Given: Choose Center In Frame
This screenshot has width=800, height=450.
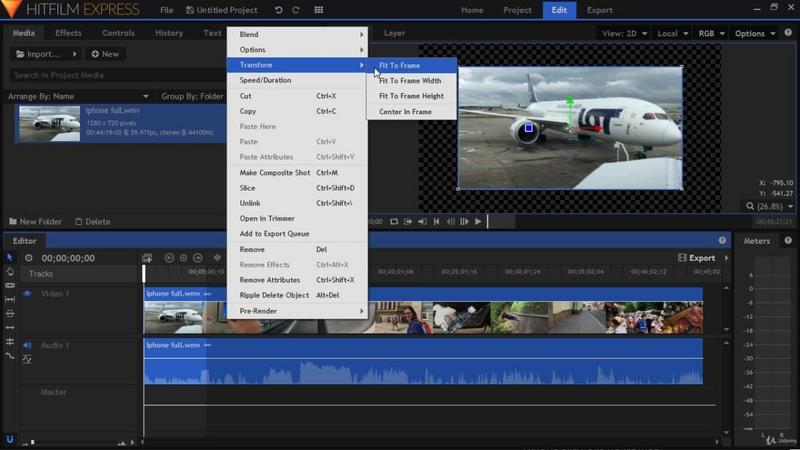Looking at the screenshot, I should pos(411,112).
